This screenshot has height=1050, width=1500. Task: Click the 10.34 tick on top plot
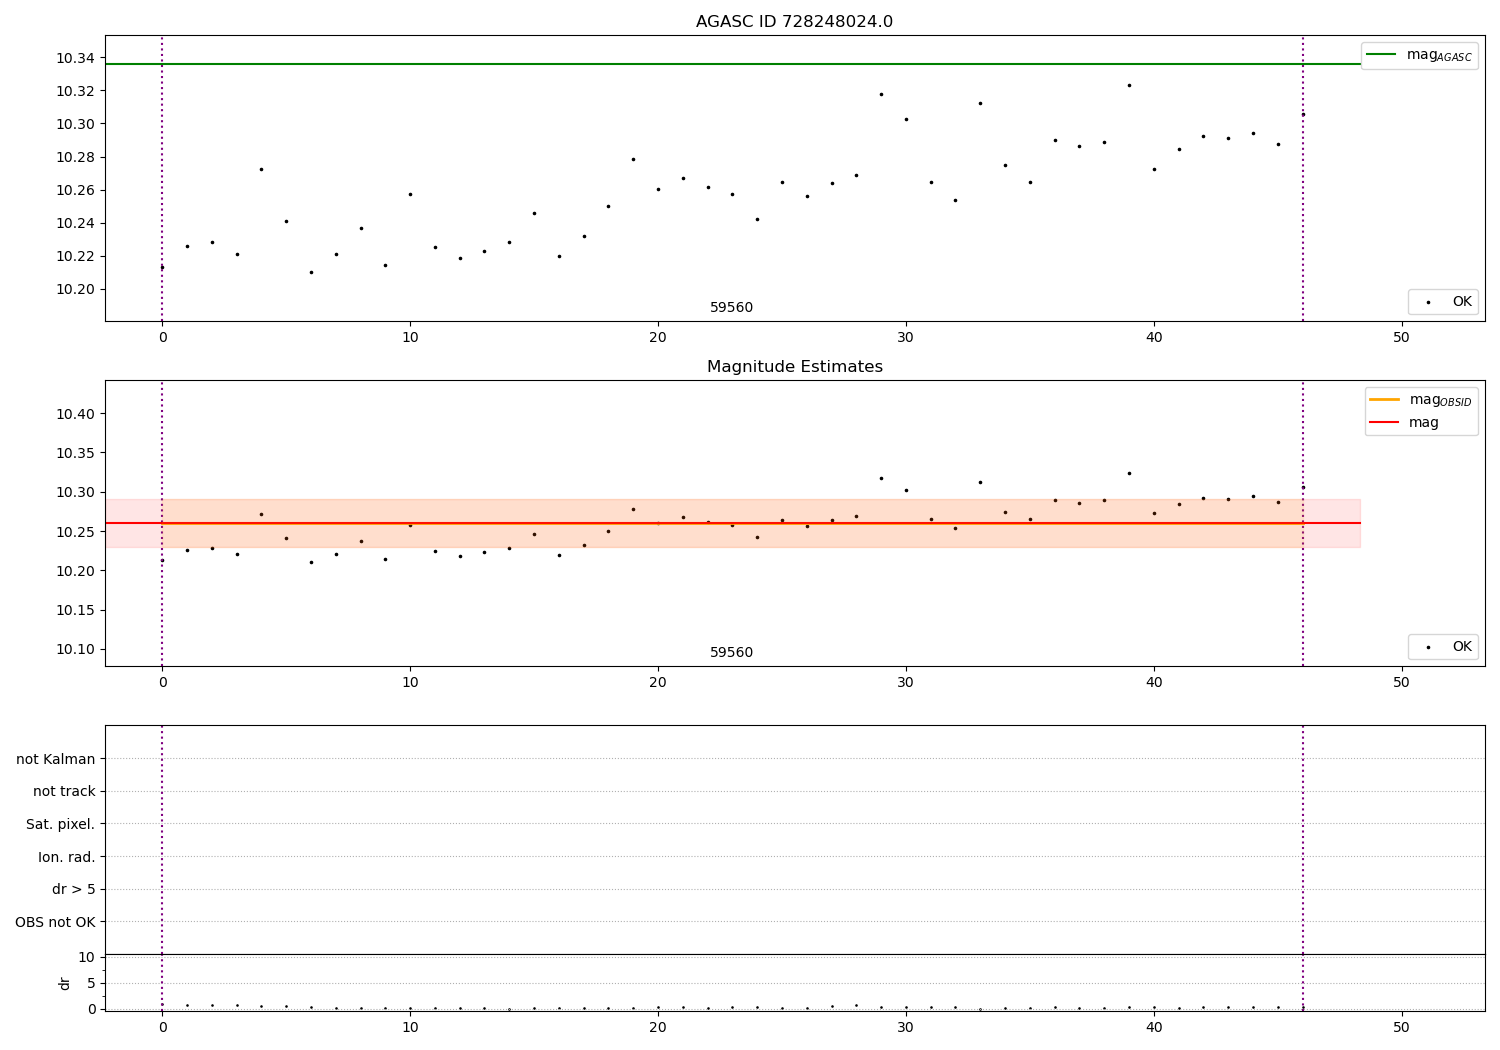click(75, 58)
